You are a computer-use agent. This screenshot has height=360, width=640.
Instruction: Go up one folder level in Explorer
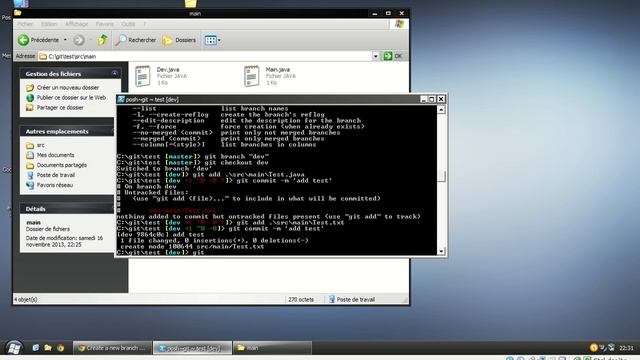tap(103, 40)
